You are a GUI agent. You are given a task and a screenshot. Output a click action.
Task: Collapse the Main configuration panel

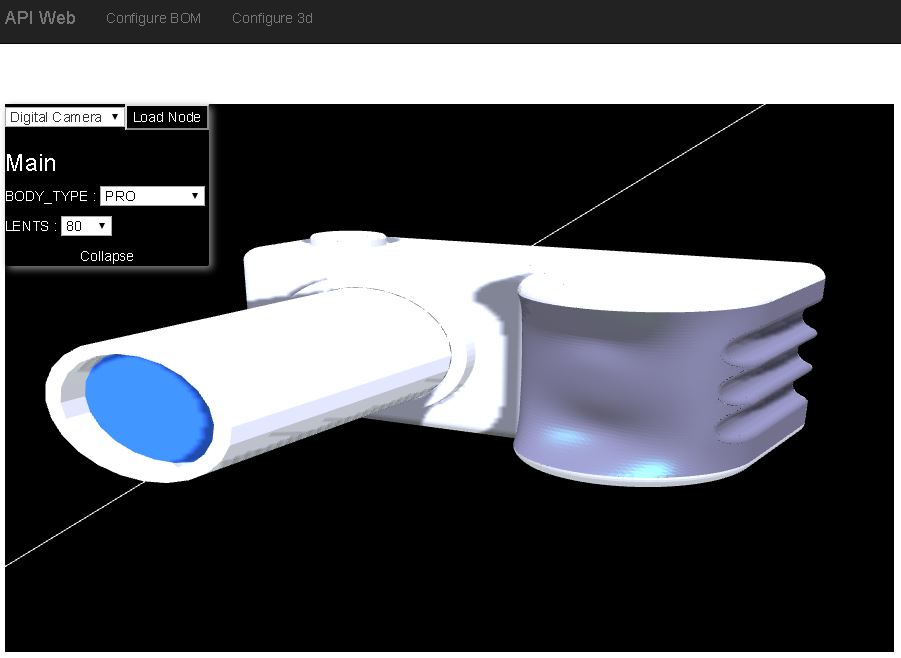click(107, 256)
